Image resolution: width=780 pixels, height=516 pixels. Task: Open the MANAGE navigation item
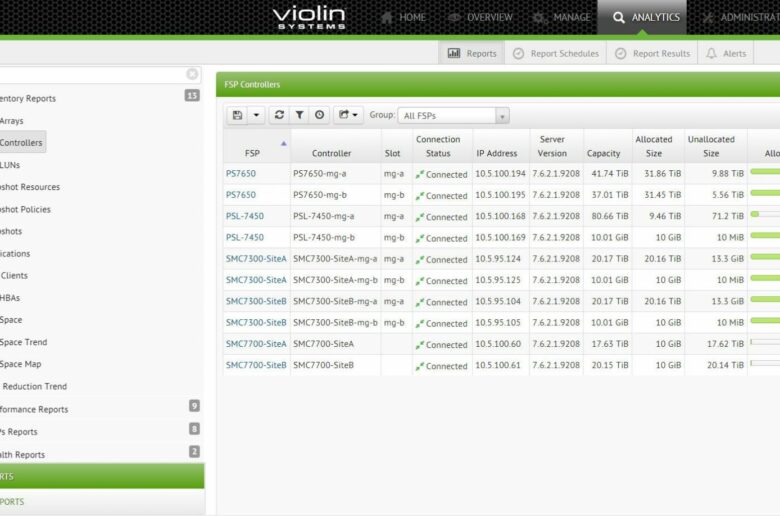[561, 17]
